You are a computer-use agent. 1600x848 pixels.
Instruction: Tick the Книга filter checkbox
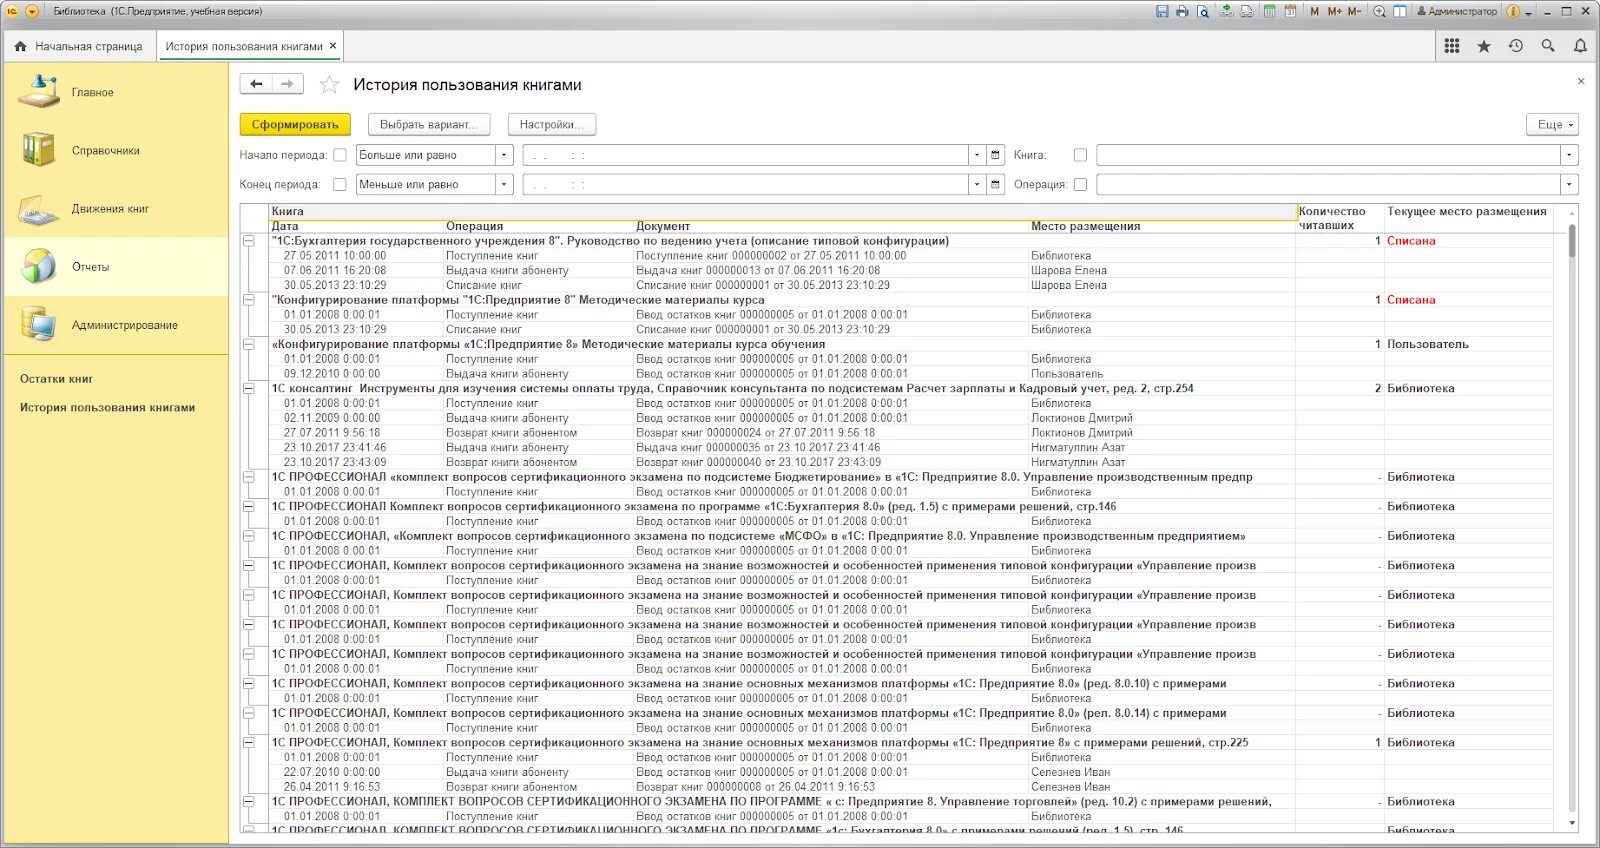[1080, 155]
